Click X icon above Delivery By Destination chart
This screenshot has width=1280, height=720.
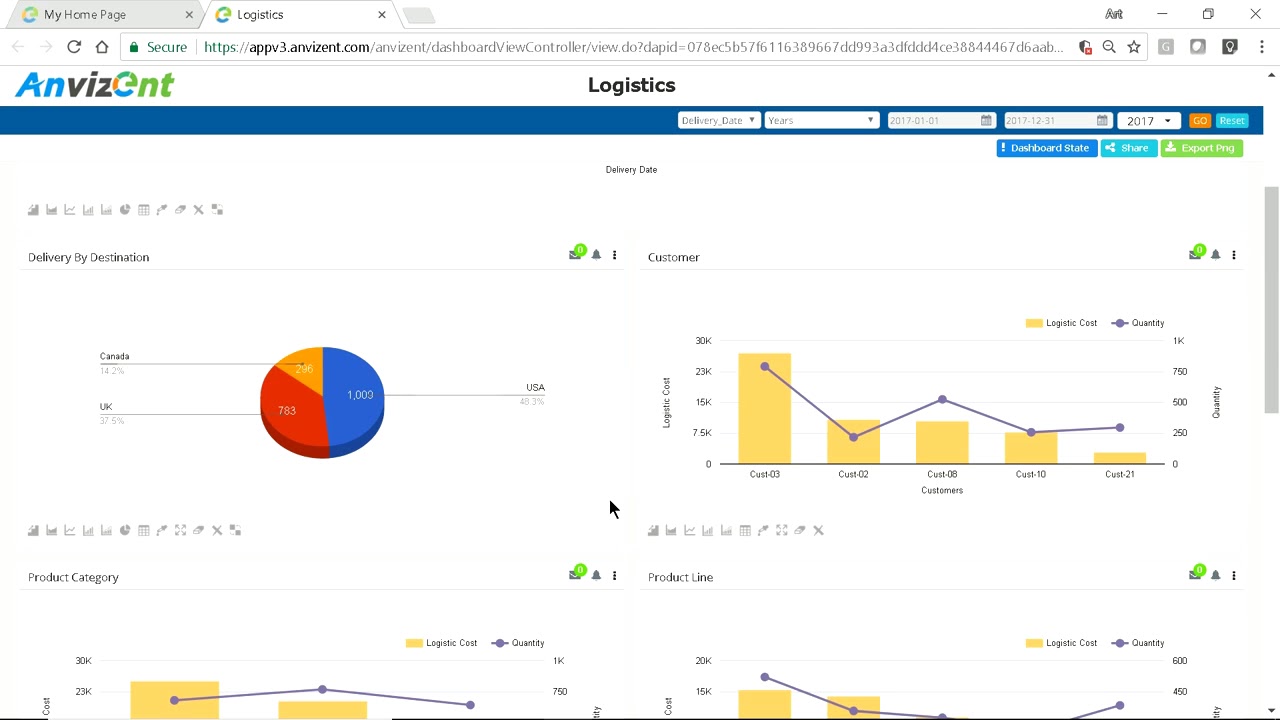(198, 210)
